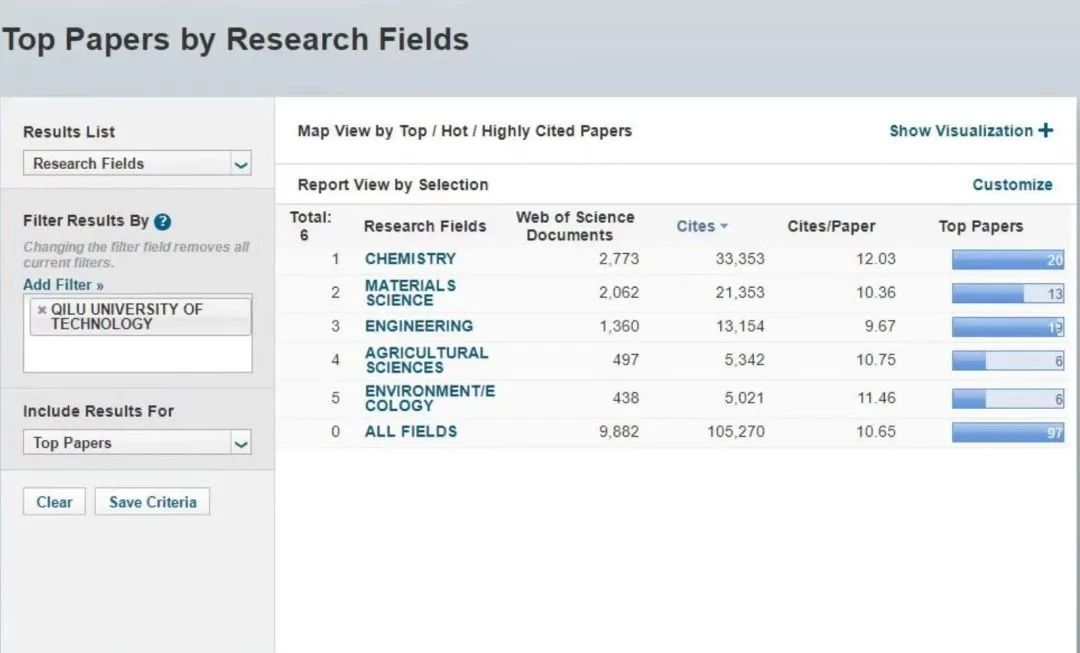Screen dimensions: 1080x653
Task: Open the Research Fields results list dropdown
Action: 240,164
